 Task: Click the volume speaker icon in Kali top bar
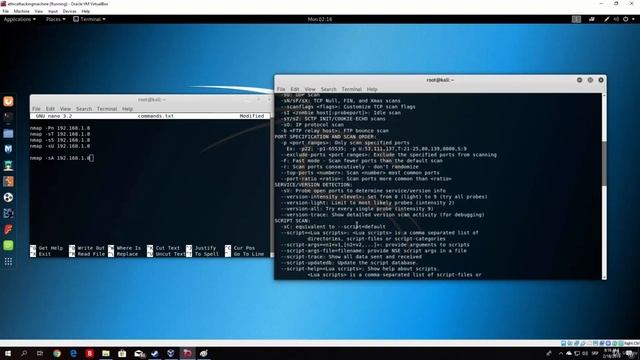tap(616, 19)
